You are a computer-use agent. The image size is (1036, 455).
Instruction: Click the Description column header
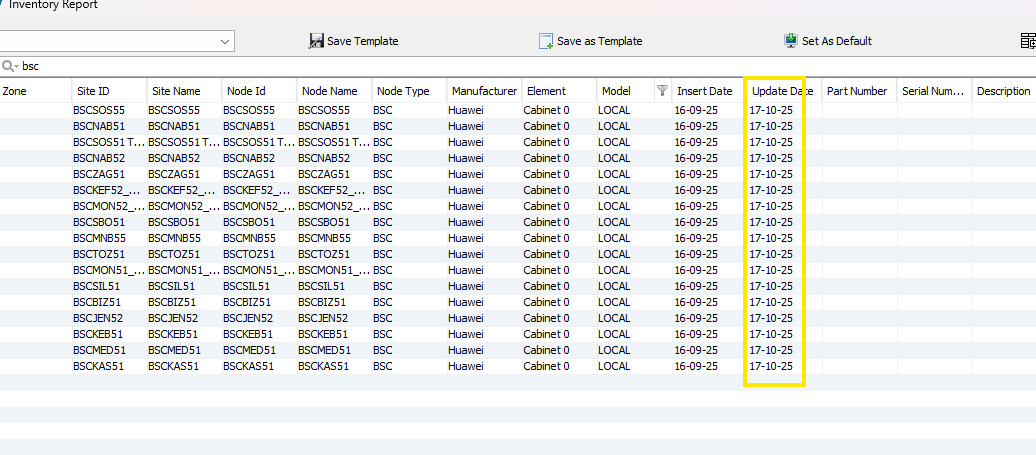[1003, 91]
